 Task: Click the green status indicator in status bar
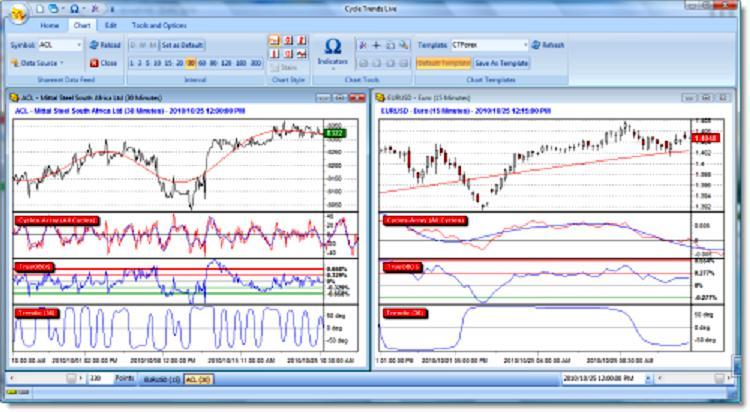click(11, 392)
